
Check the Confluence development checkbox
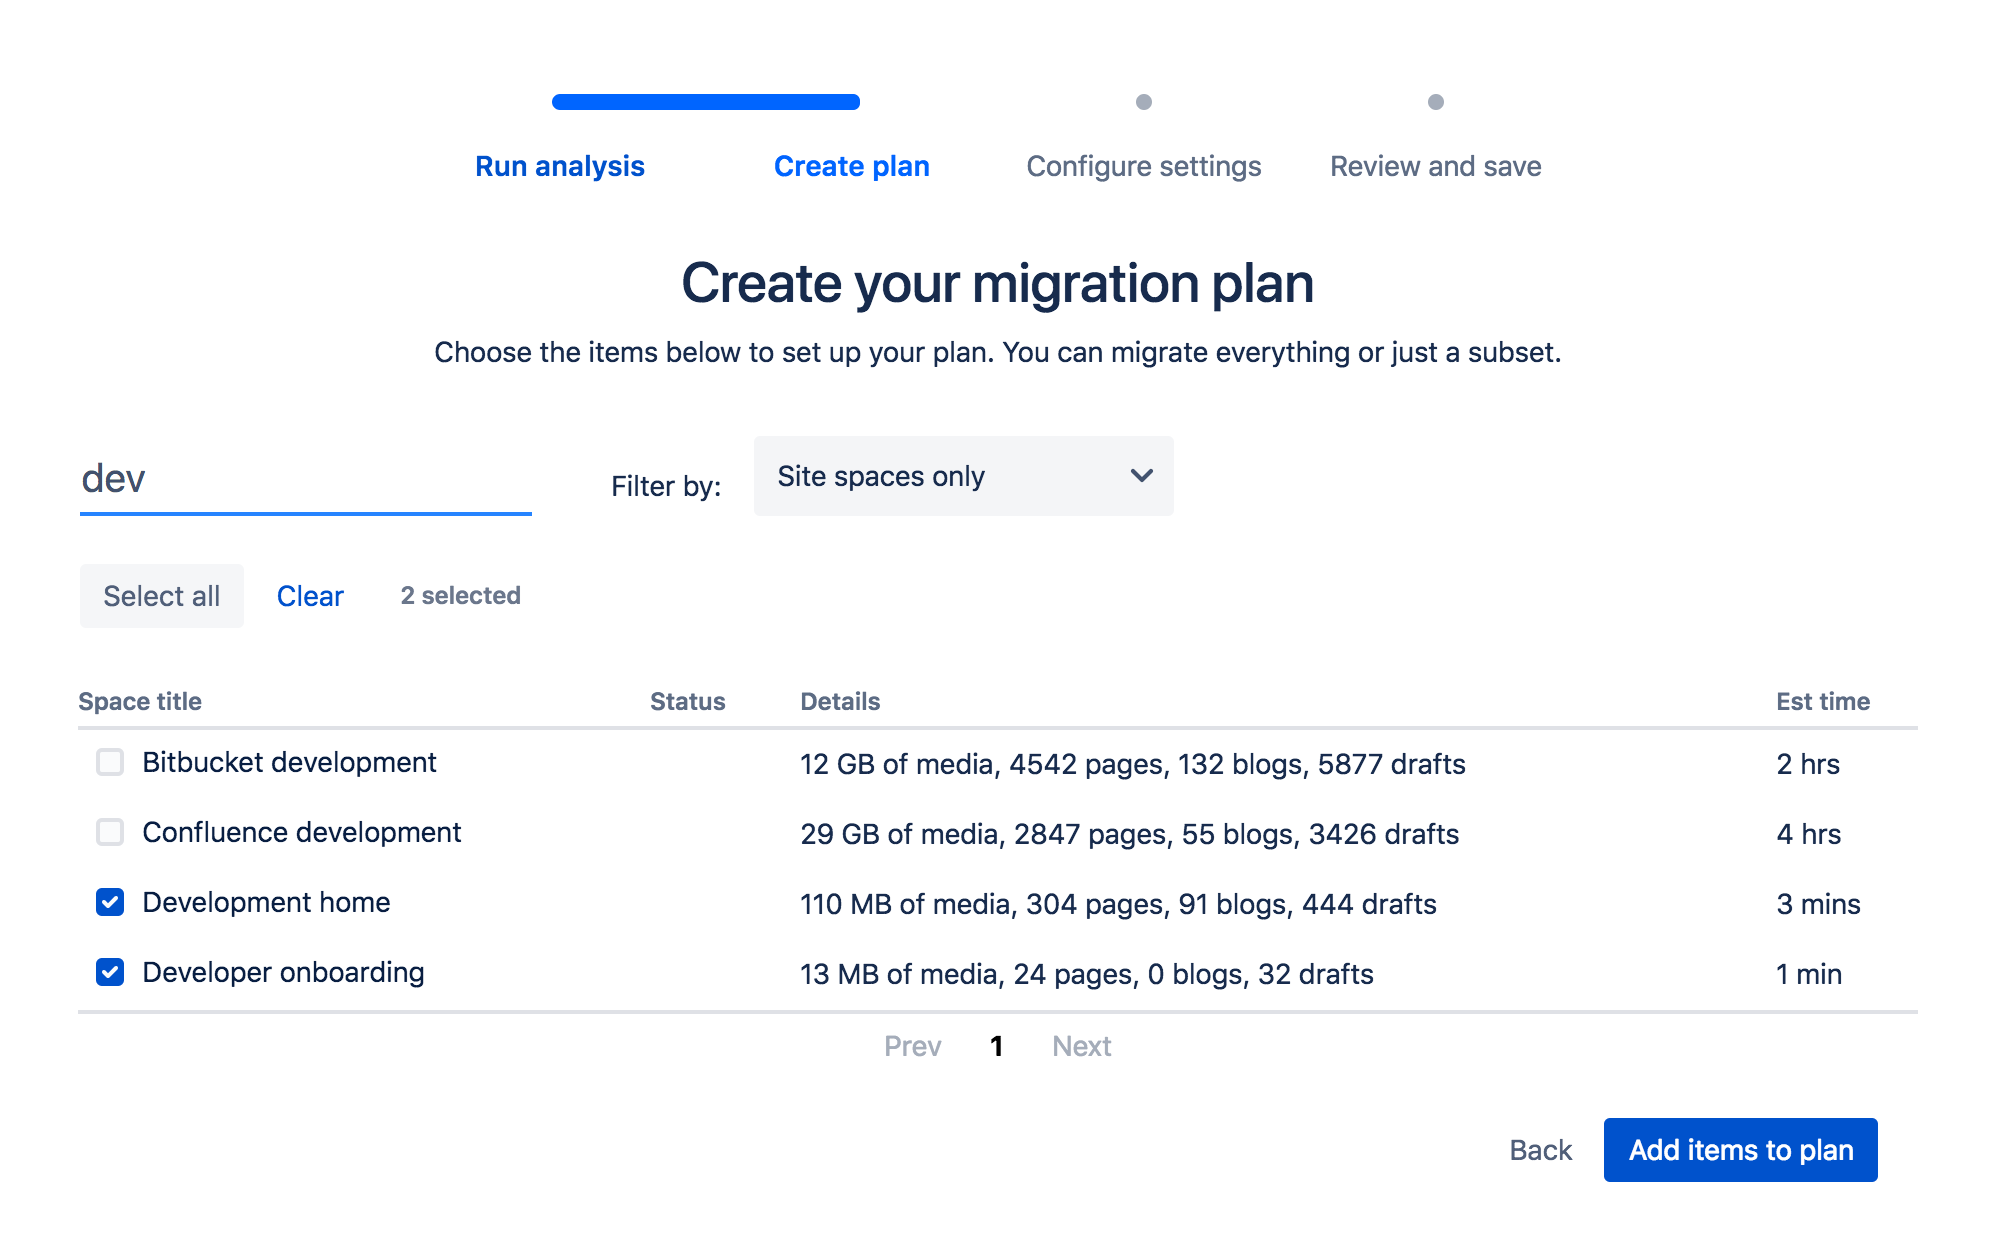110,832
